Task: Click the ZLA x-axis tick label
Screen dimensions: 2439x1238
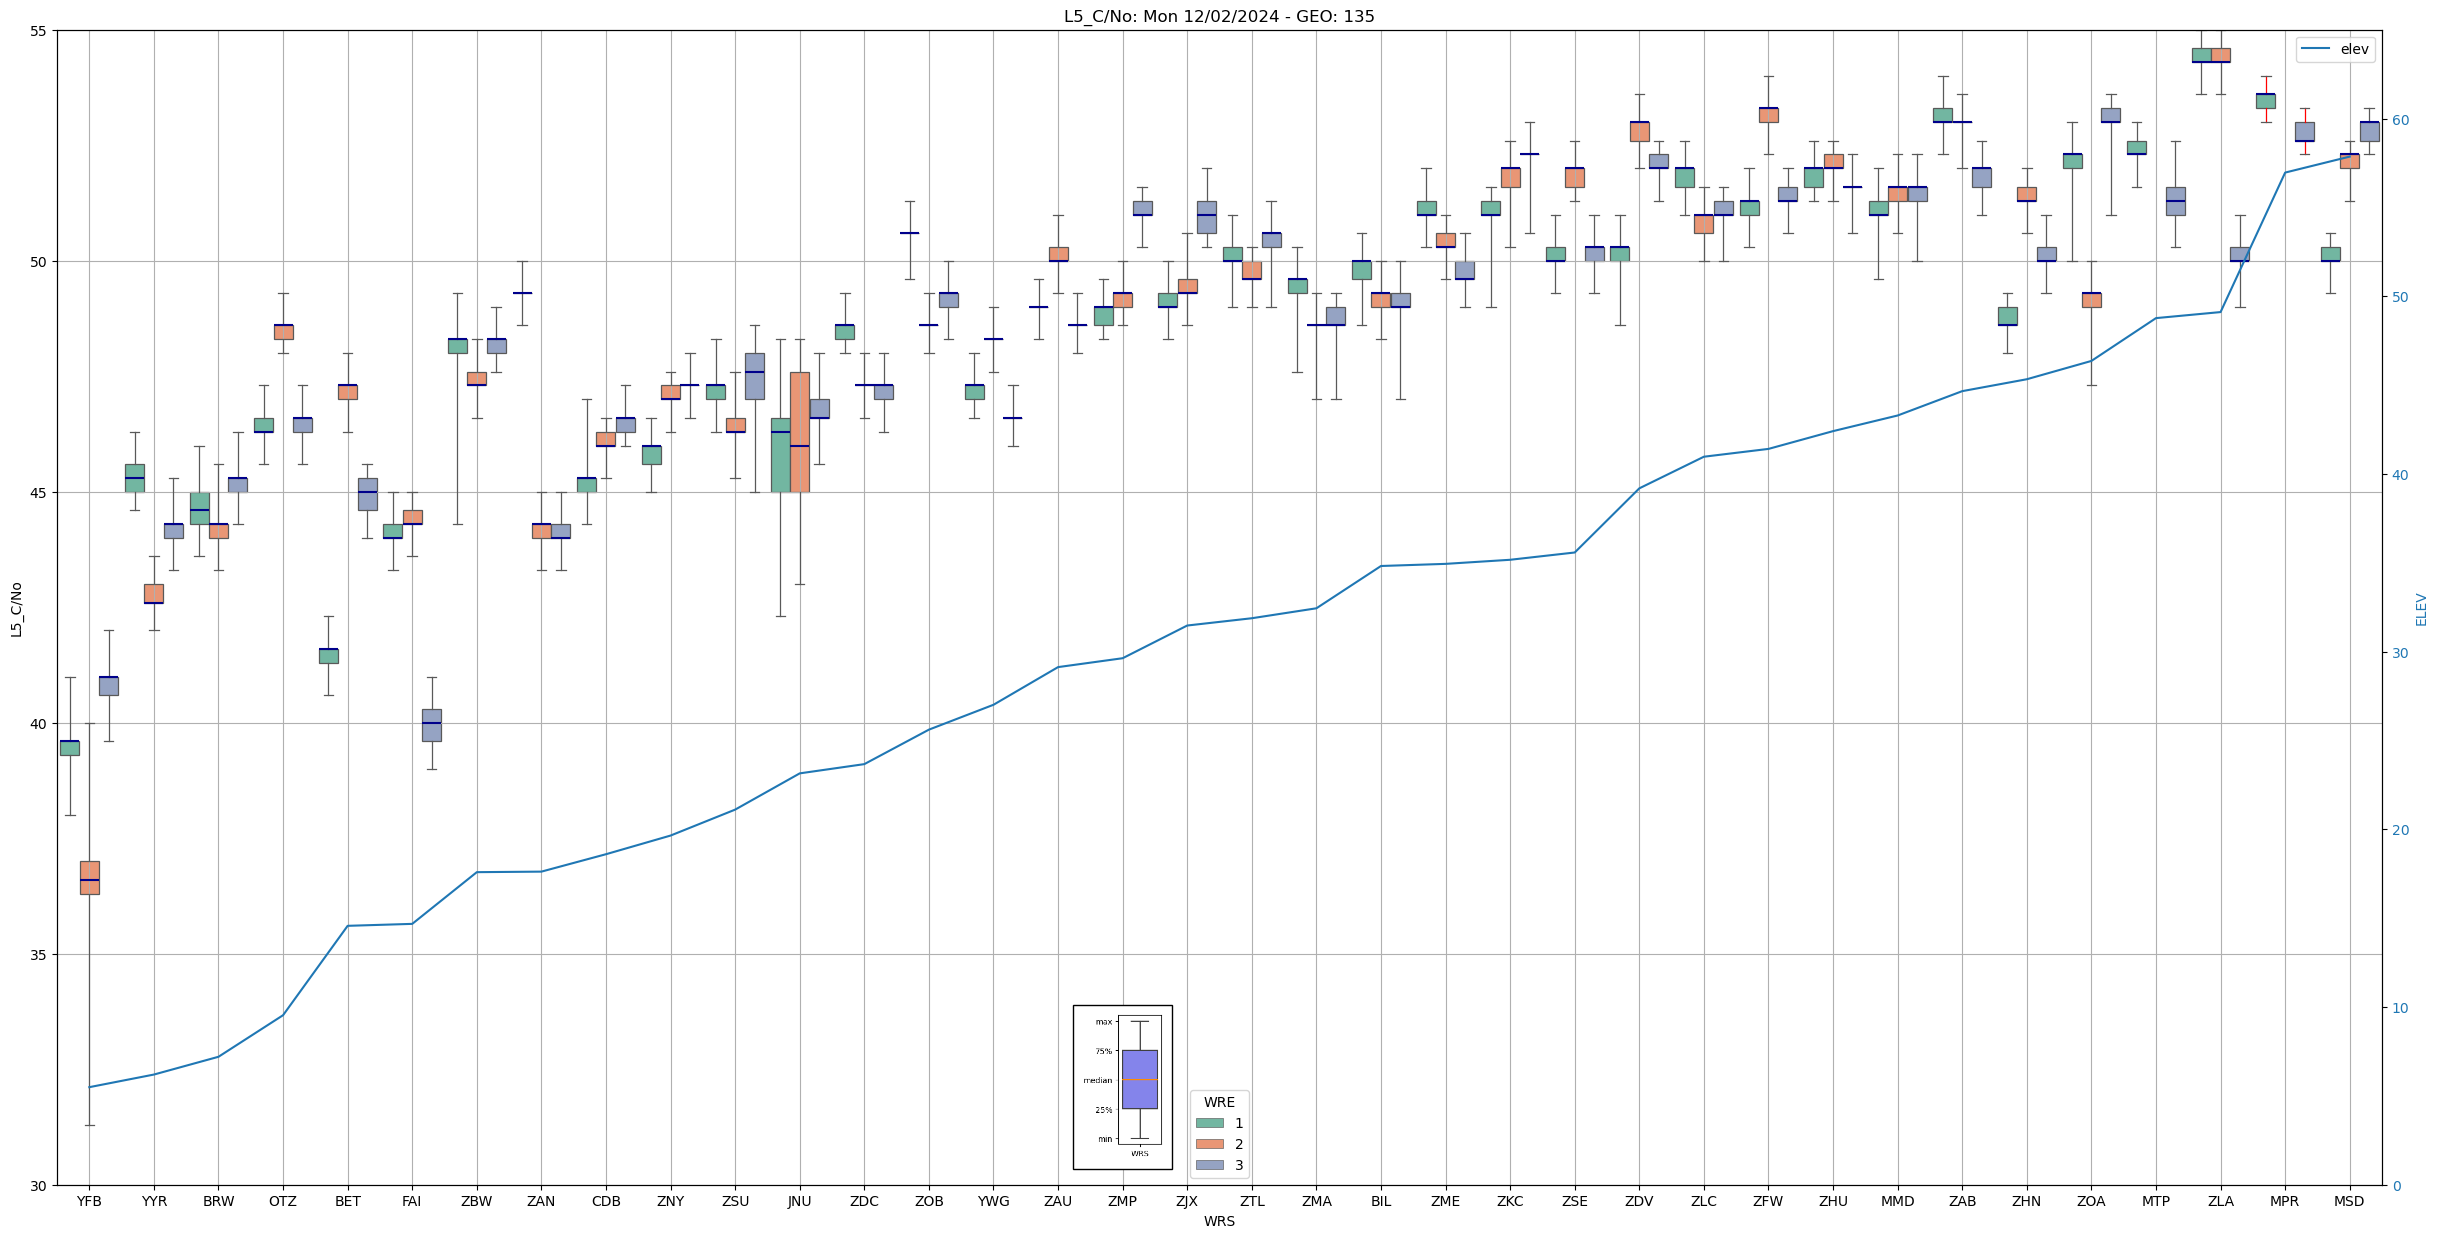Action: (x=2220, y=1201)
